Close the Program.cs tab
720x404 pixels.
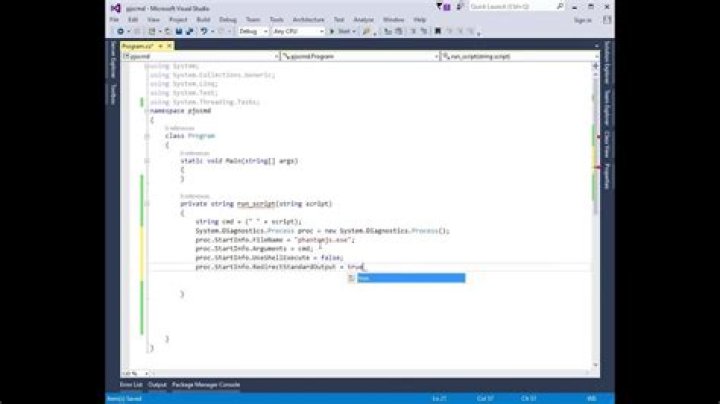pyautogui.click(x=169, y=46)
